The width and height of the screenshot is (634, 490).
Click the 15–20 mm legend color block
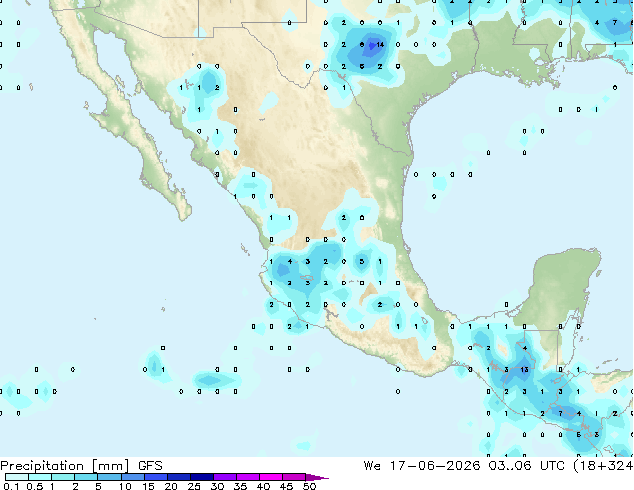[x=156, y=477]
